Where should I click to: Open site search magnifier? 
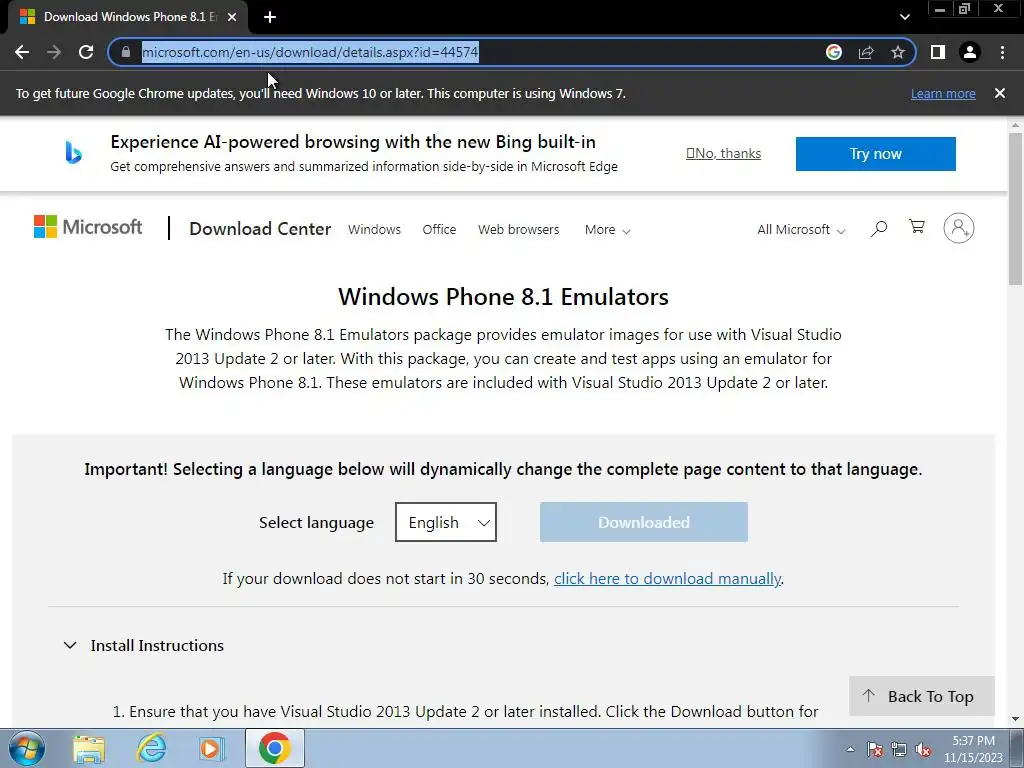click(x=879, y=229)
